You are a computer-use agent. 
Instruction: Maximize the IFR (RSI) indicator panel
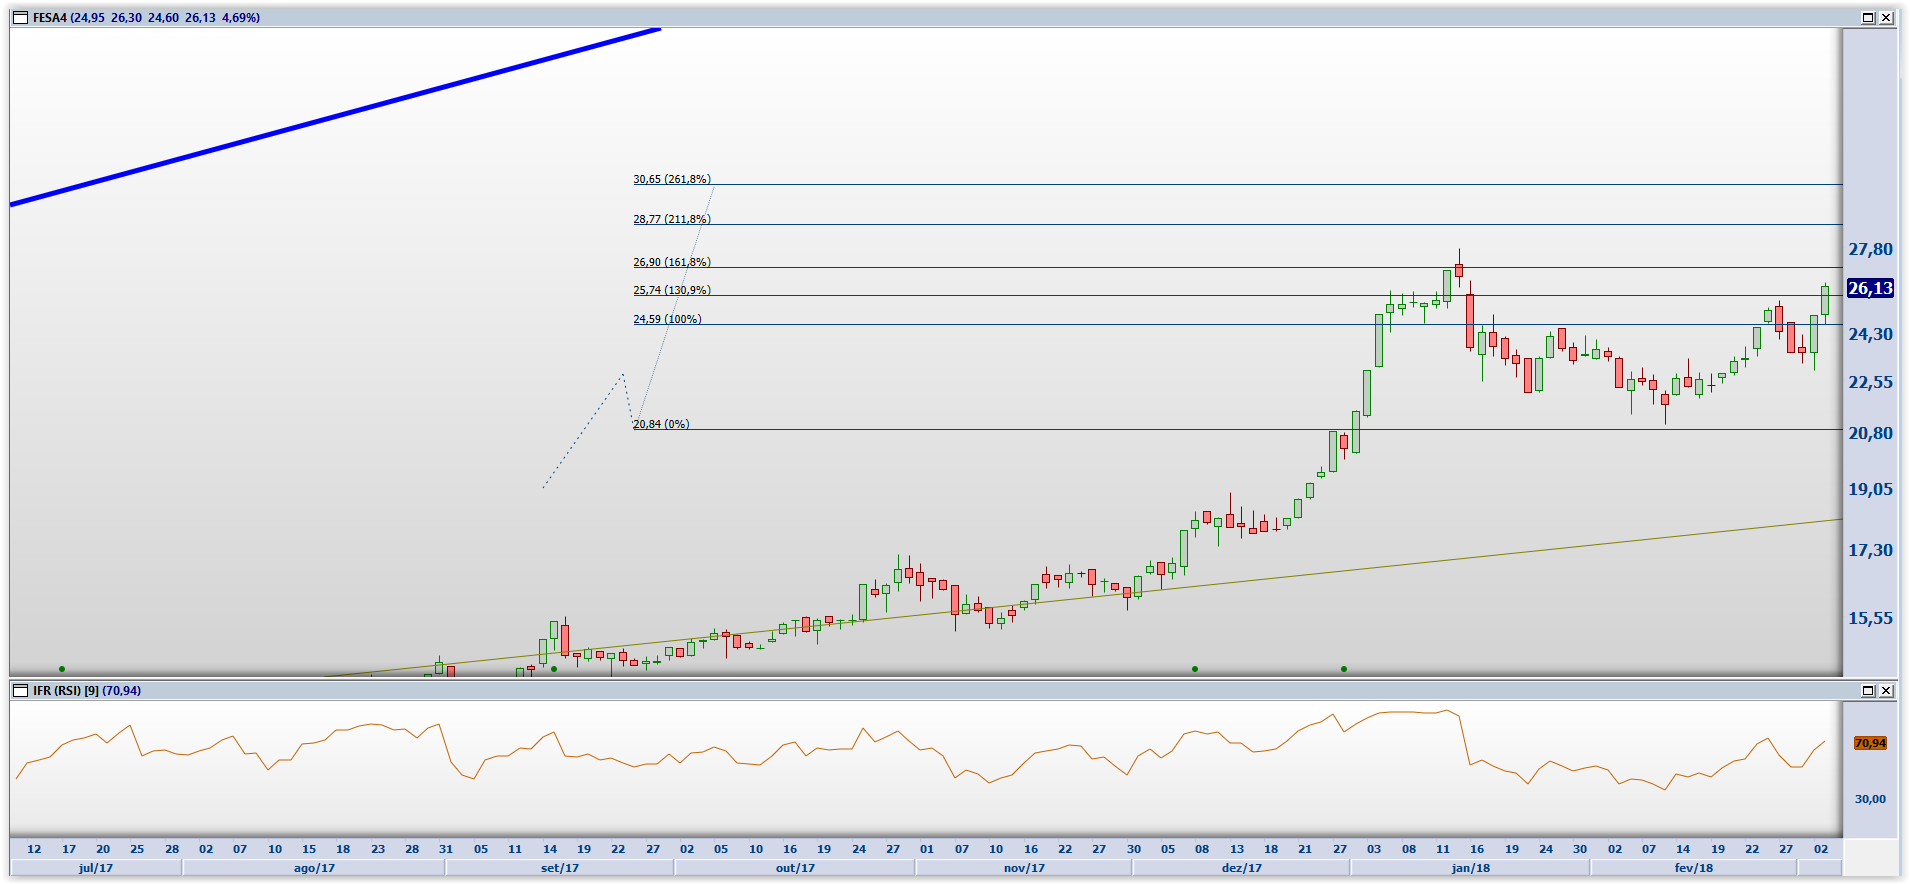[1868, 691]
